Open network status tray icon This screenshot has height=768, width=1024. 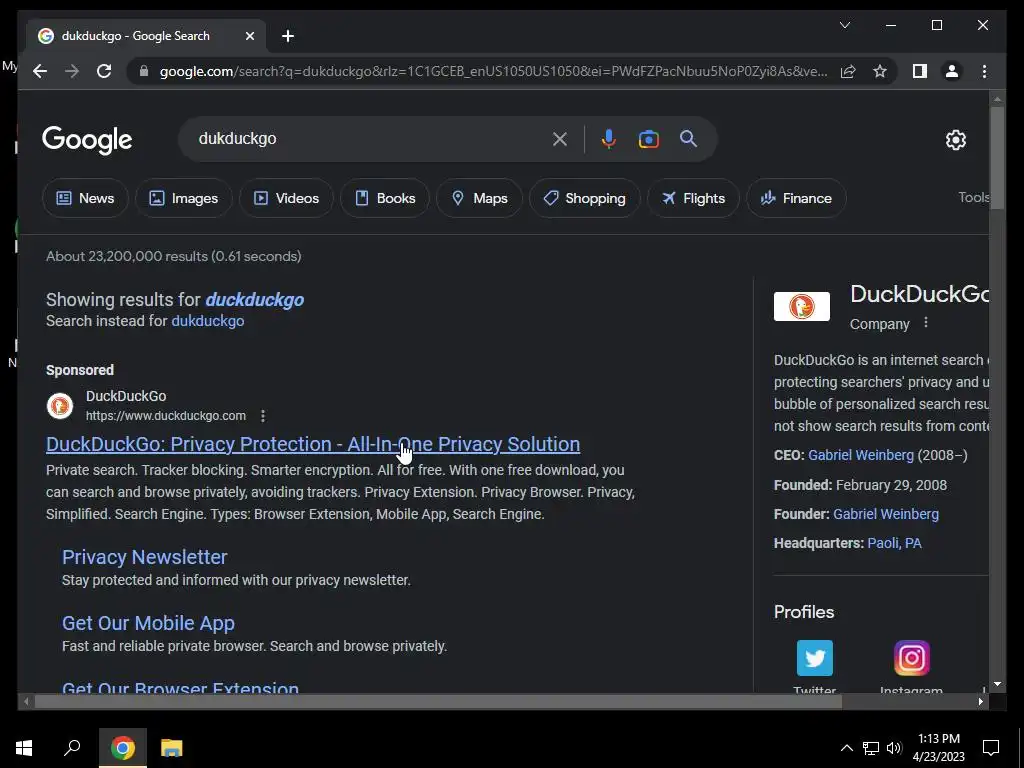pos(871,748)
